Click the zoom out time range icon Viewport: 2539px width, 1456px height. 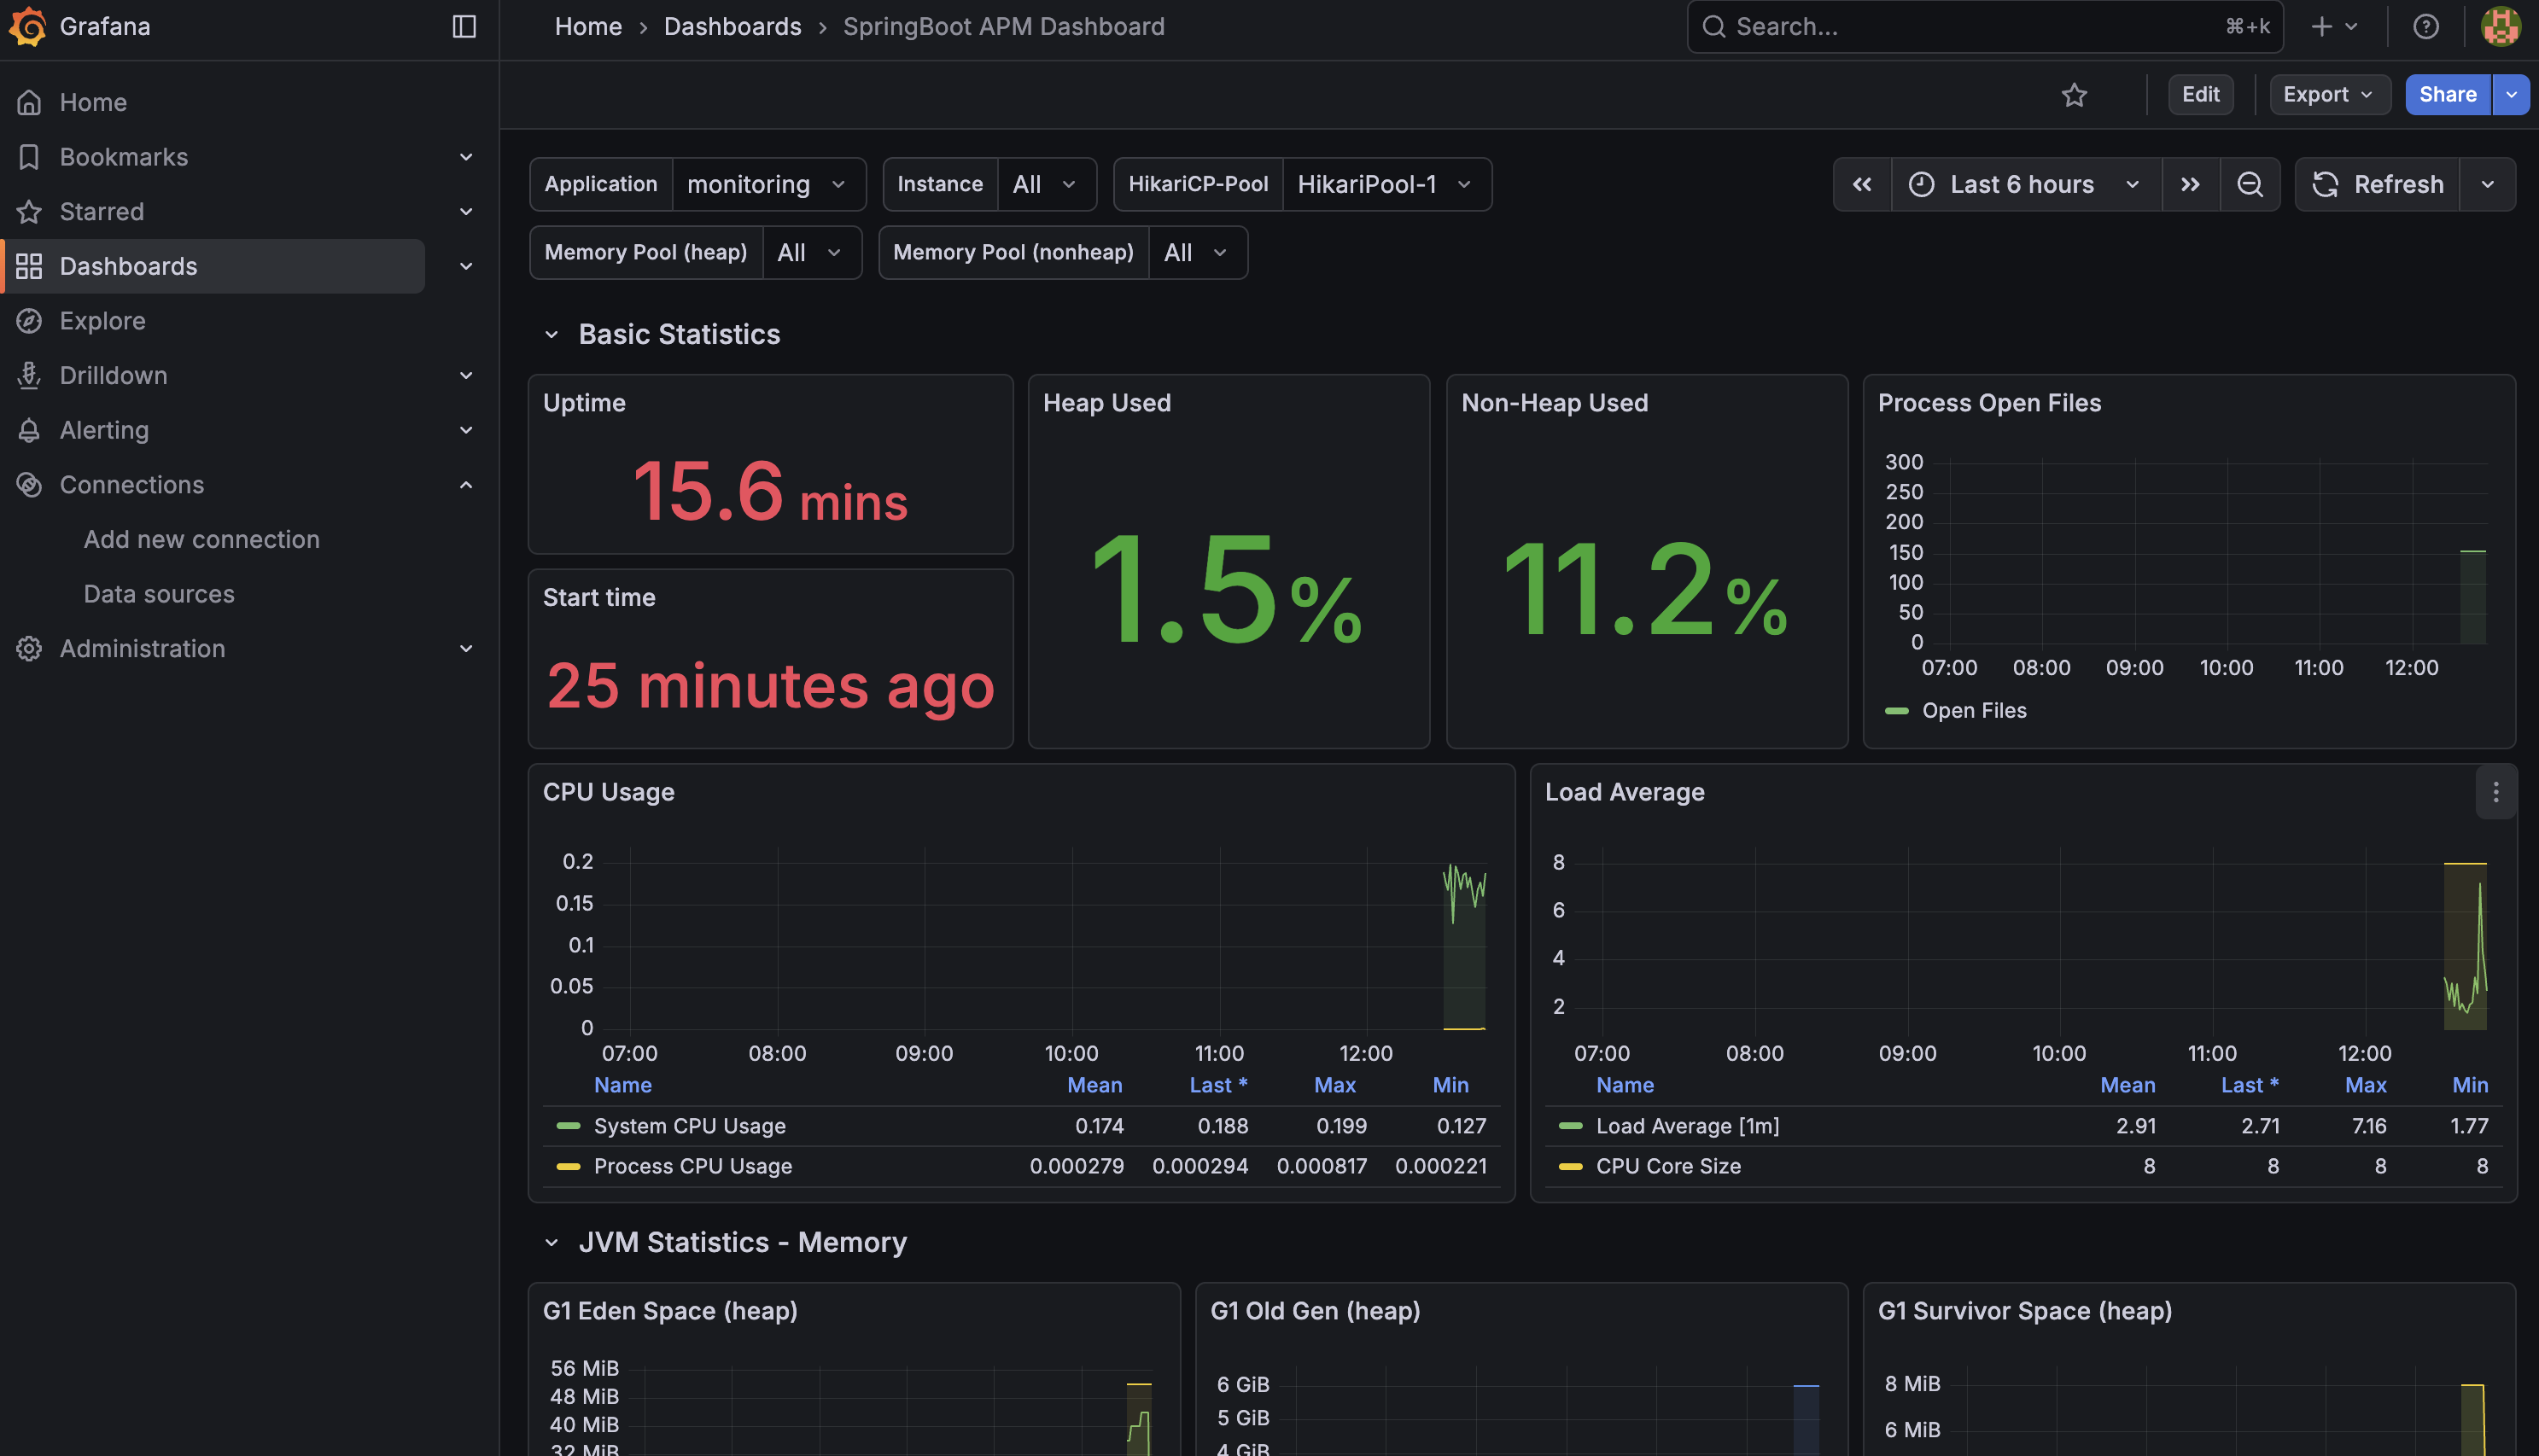2249,185
